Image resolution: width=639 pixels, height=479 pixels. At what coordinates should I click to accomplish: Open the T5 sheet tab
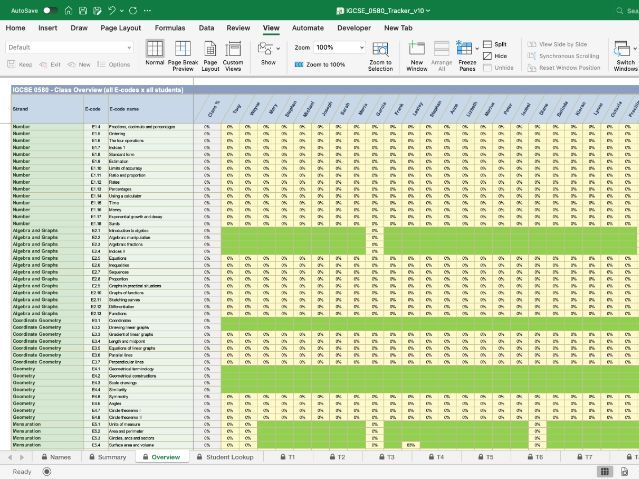[485, 457]
